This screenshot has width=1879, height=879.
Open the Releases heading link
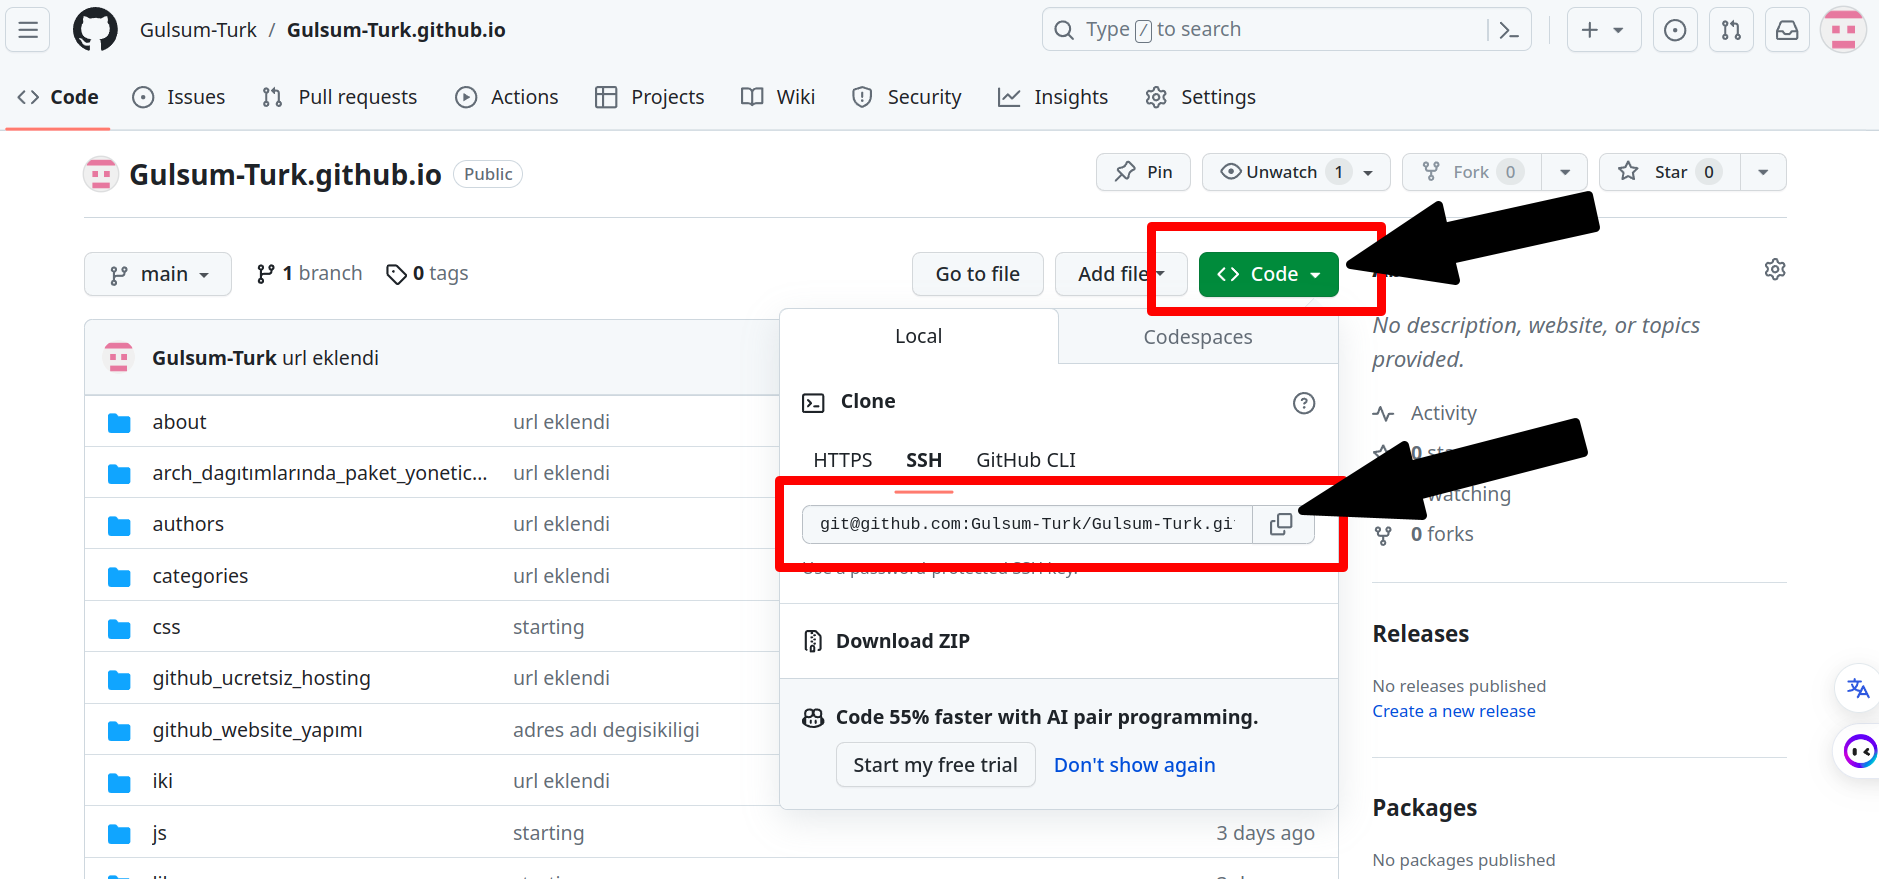(1420, 634)
